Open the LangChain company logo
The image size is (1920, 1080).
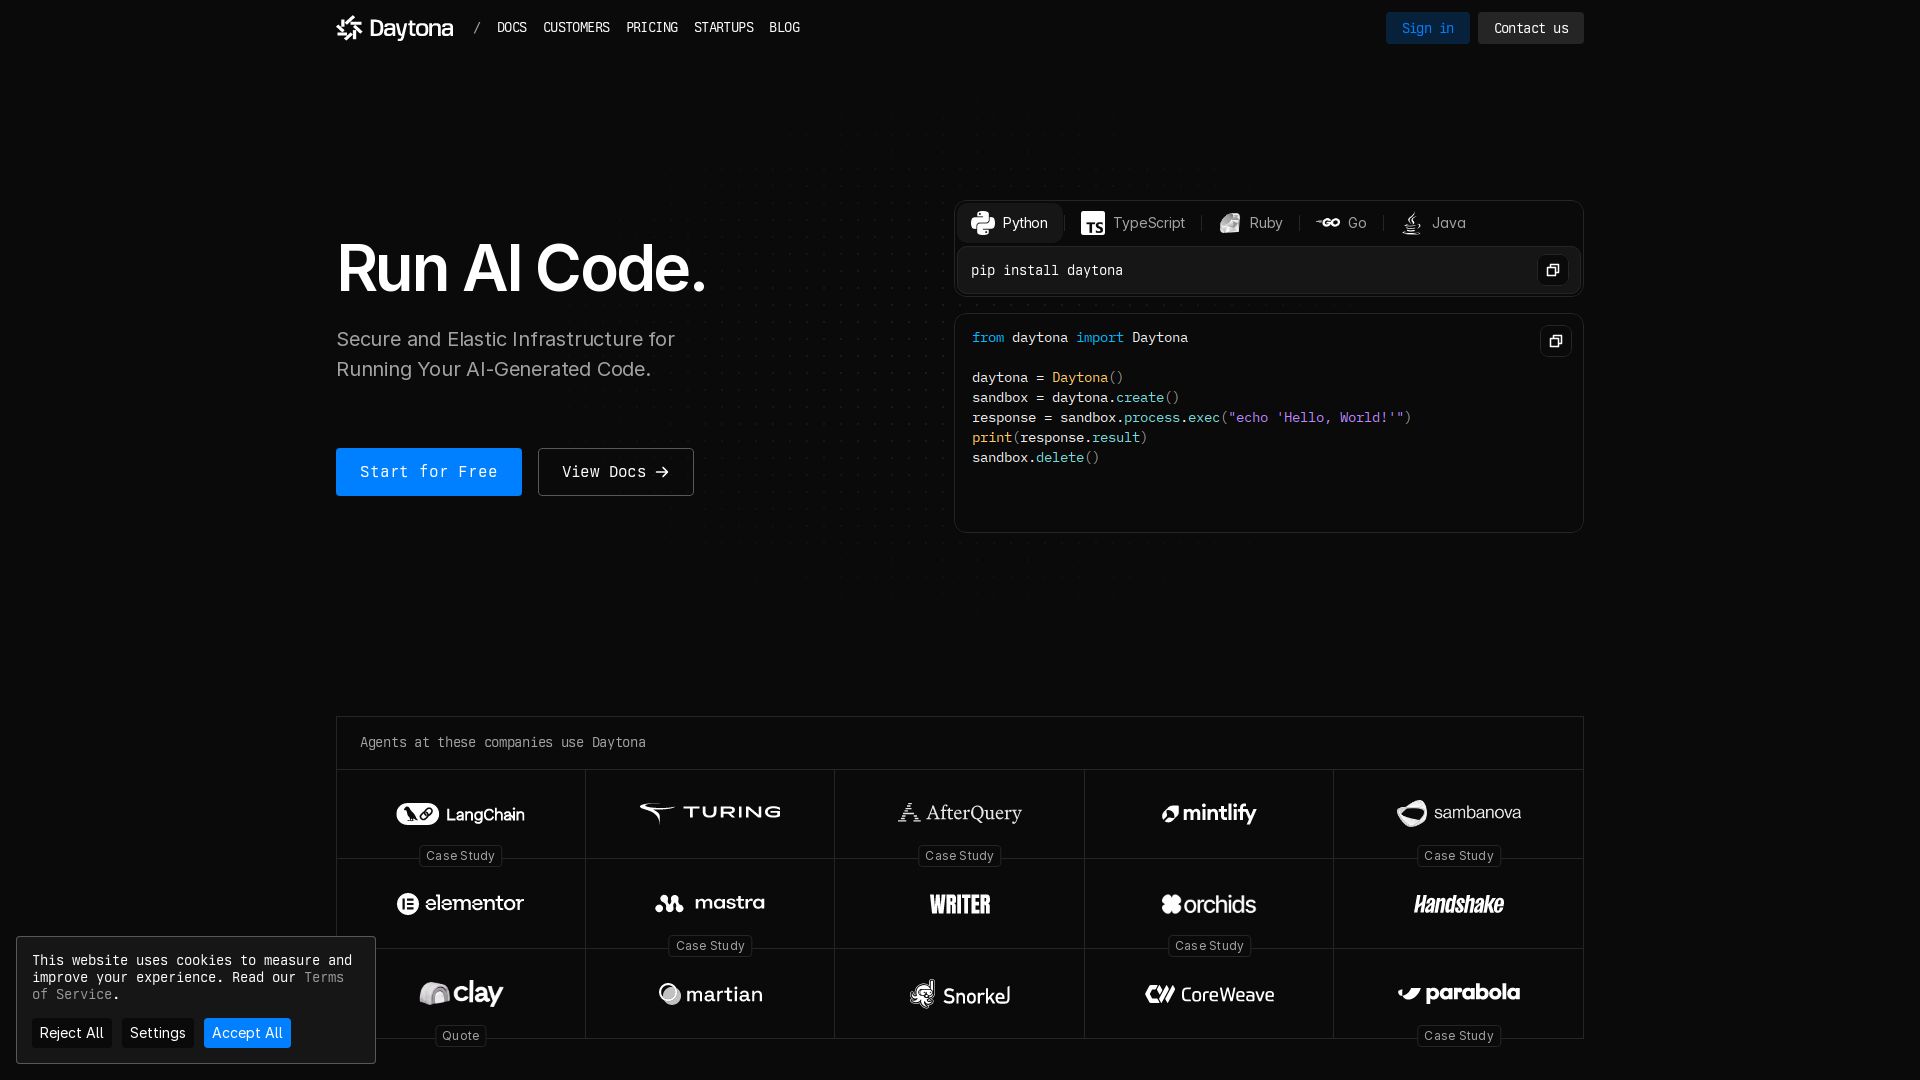coord(460,814)
